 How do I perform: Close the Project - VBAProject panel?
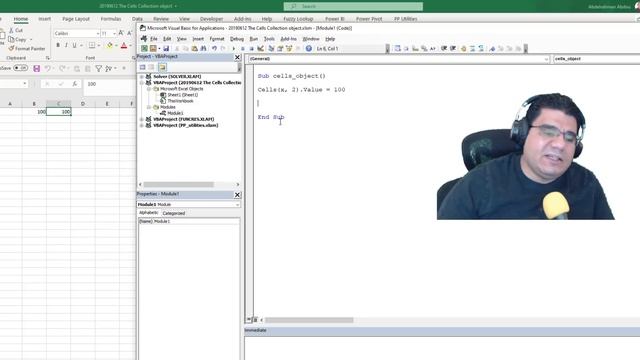[237, 58]
